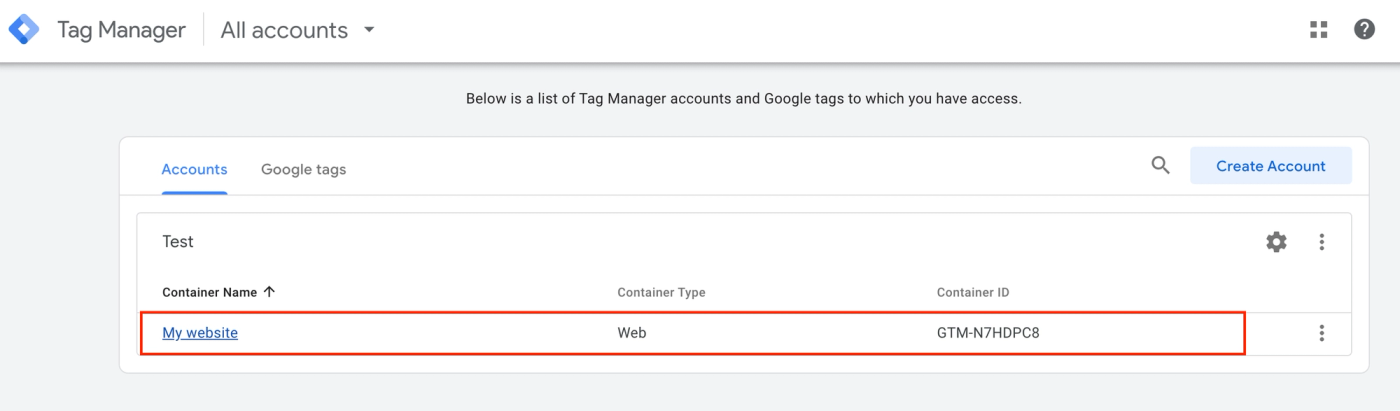Select the Test account name
The image size is (1400, 411).
[178, 242]
